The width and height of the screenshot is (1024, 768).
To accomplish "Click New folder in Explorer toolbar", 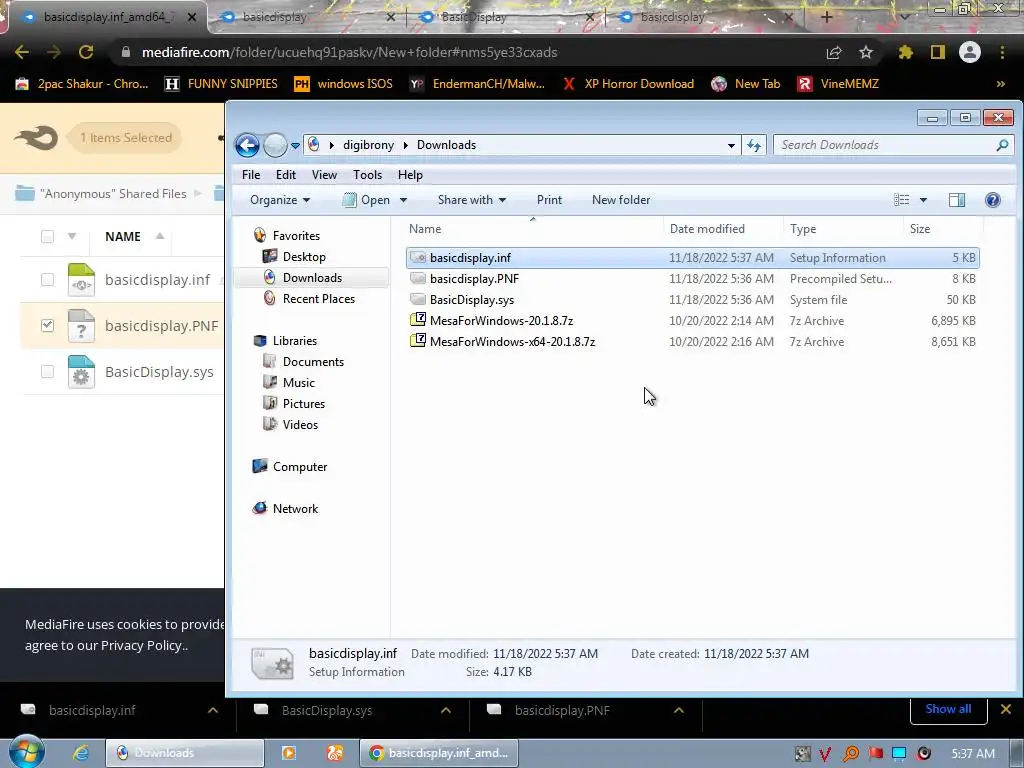I will tap(620, 200).
